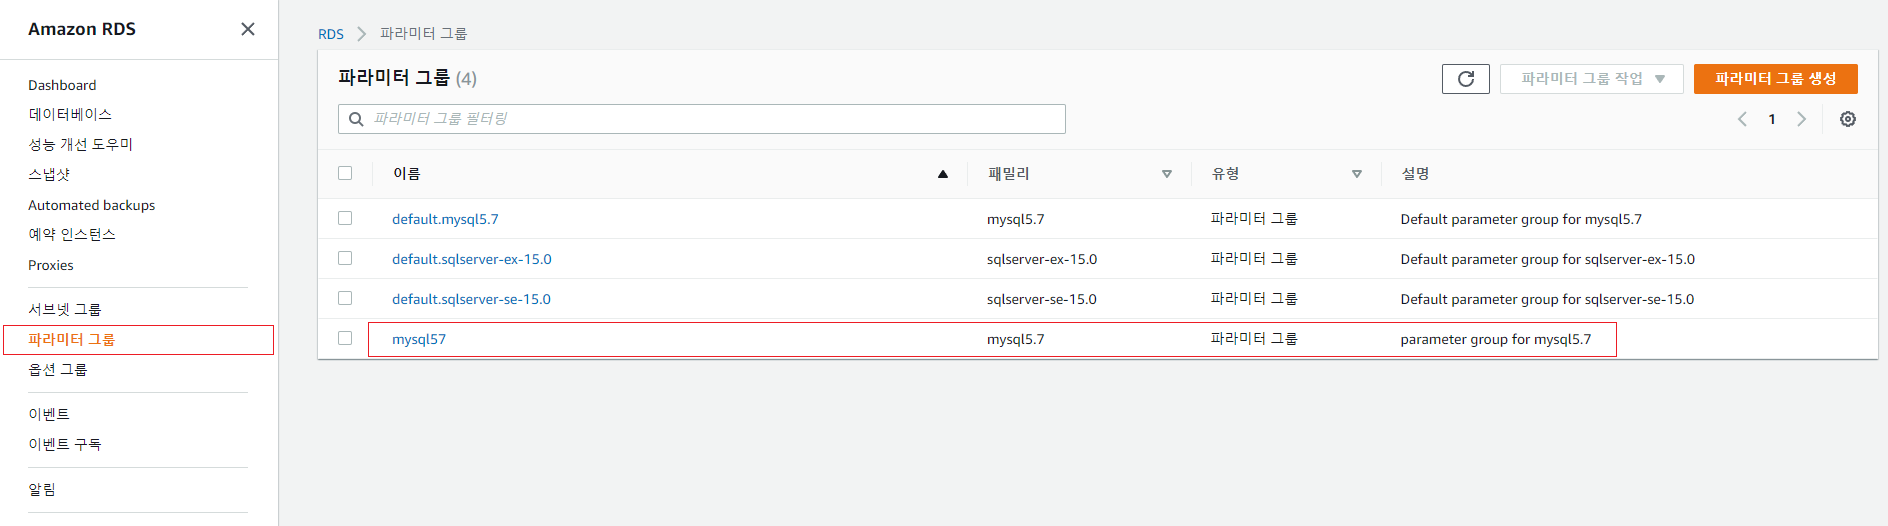Open 이벤트 in sidebar
This screenshot has height=526, width=1888.
[49, 415]
